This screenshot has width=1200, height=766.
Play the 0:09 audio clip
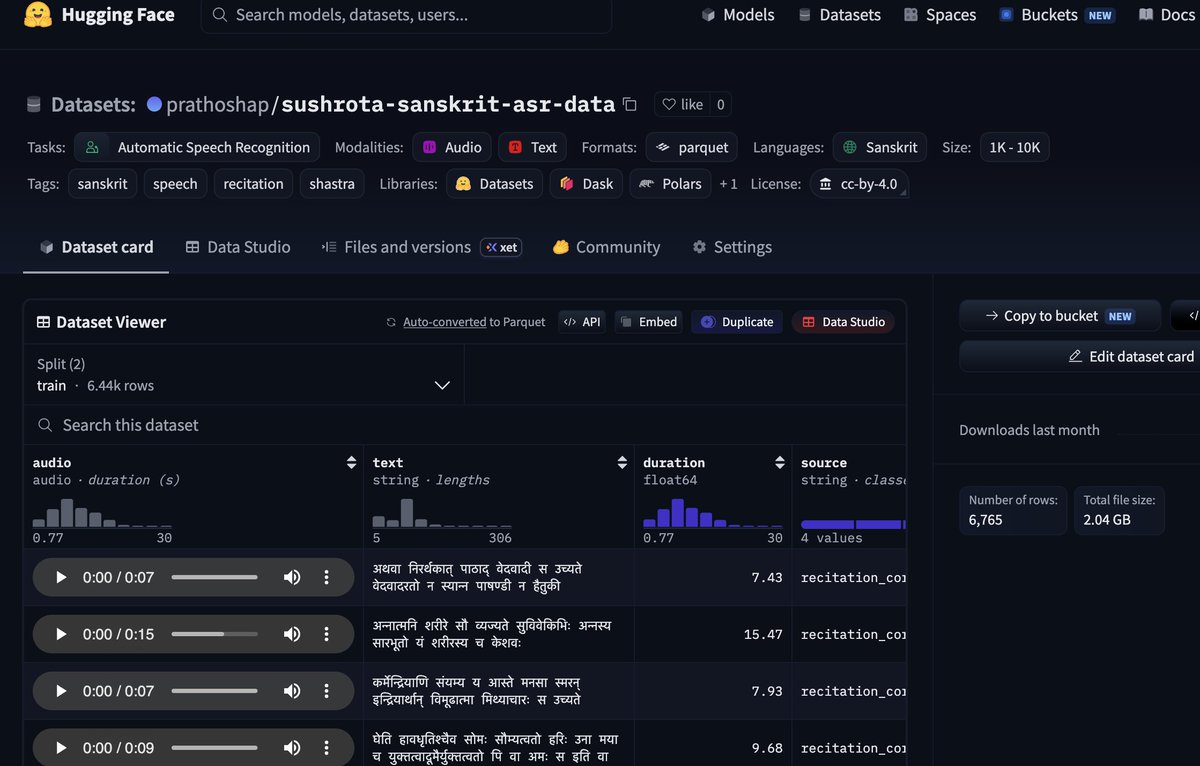(x=60, y=748)
